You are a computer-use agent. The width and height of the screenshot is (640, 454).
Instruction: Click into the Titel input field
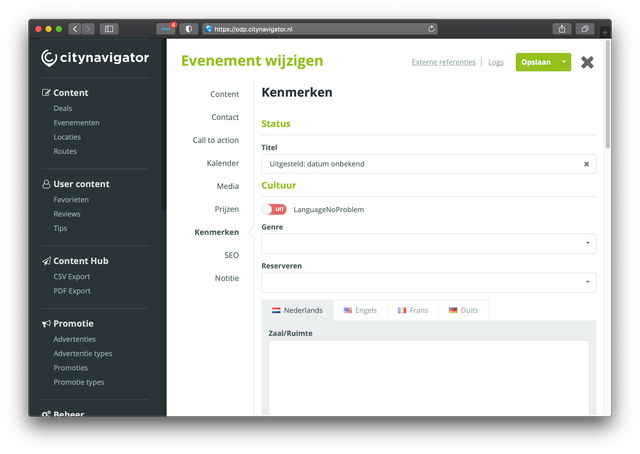(429, 164)
